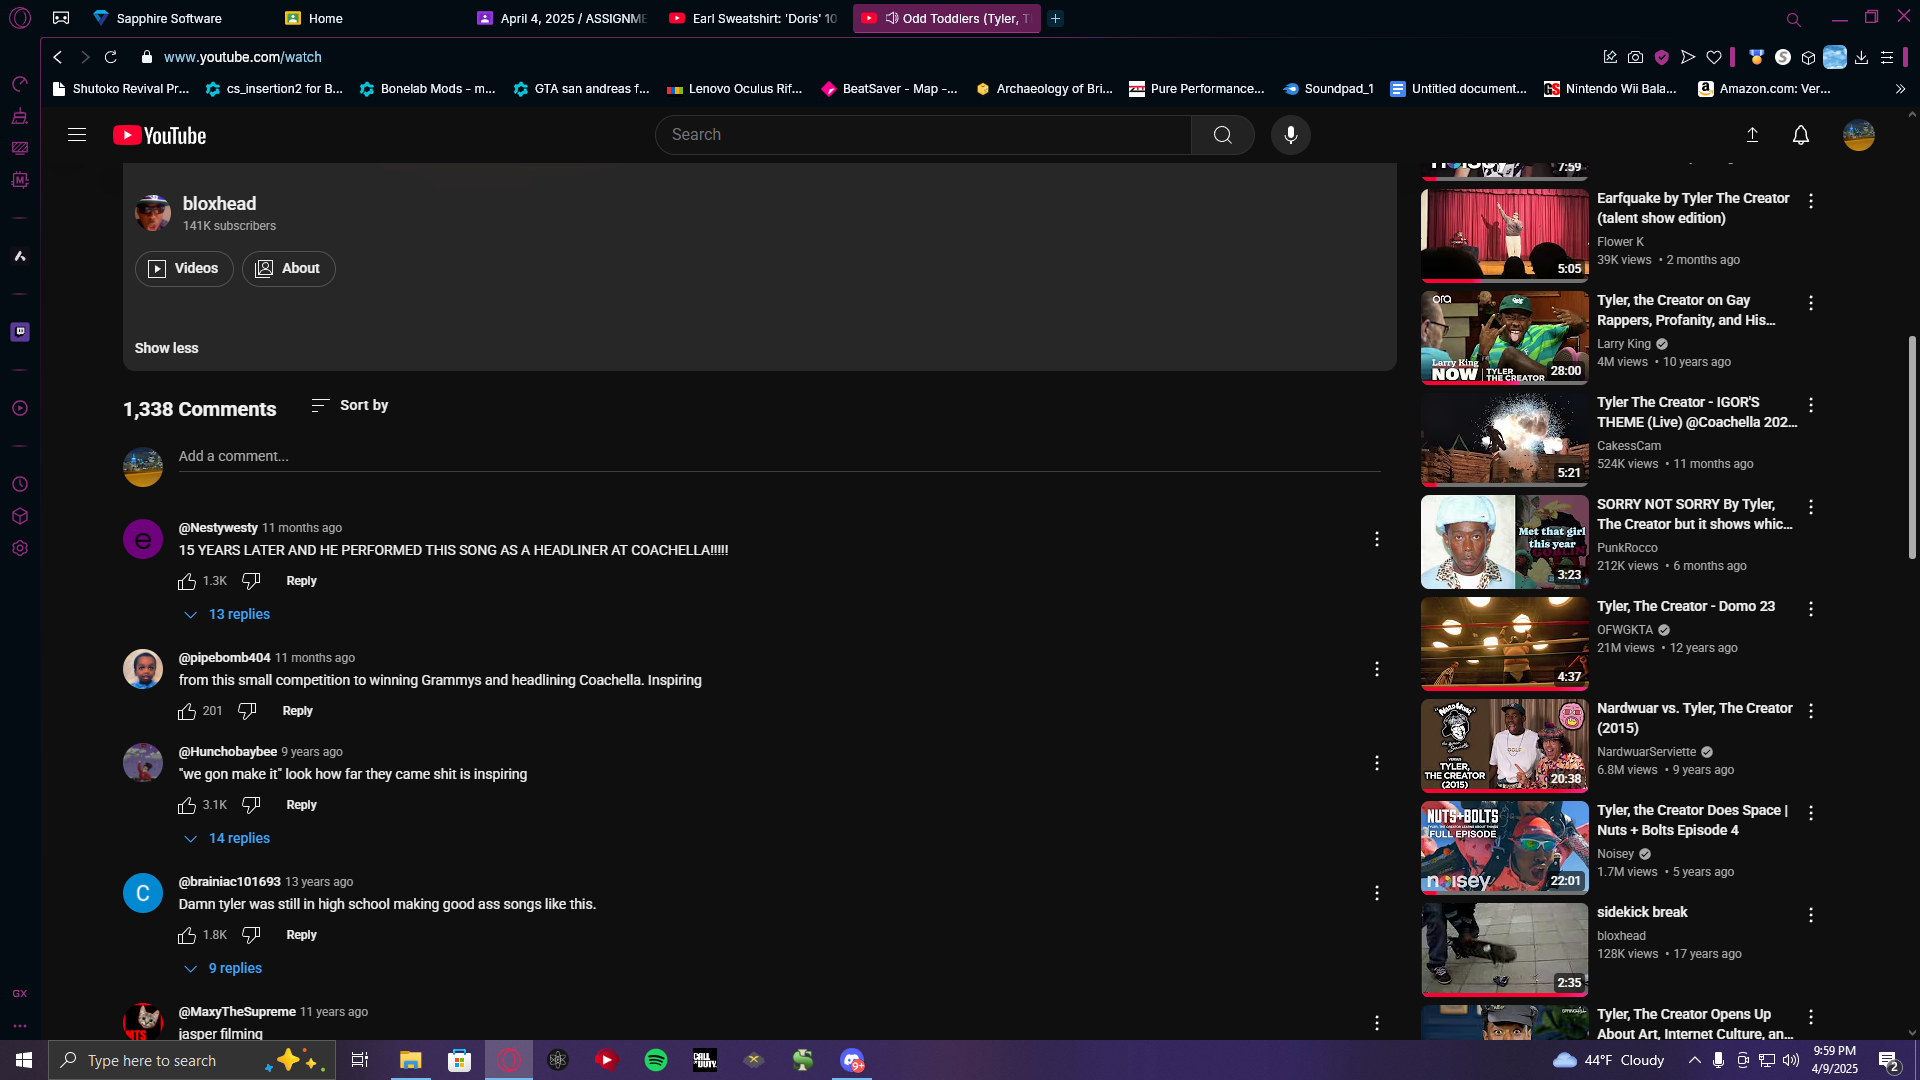Reply to @Nestywesty comment
1920x1080 pixels.
(301, 581)
